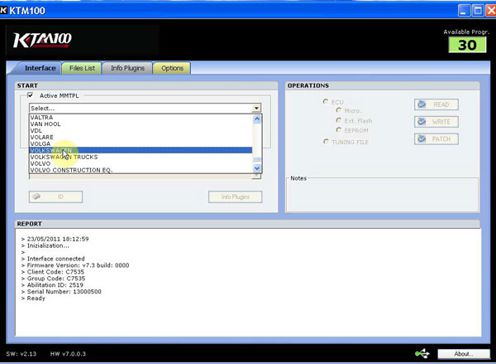
Task: Toggle the Active MMTPL checkbox
Action: pyautogui.click(x=30, y=95)
